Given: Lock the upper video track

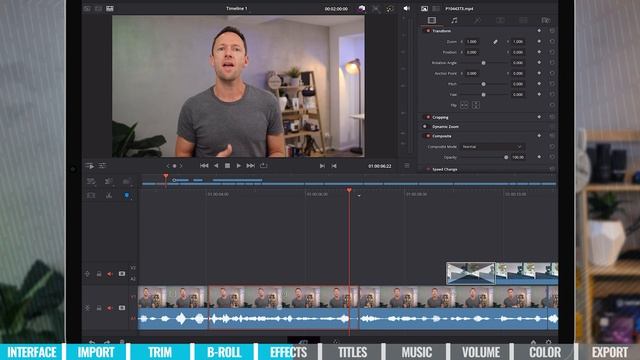Looking at the screenshot, I should point(99,274).
